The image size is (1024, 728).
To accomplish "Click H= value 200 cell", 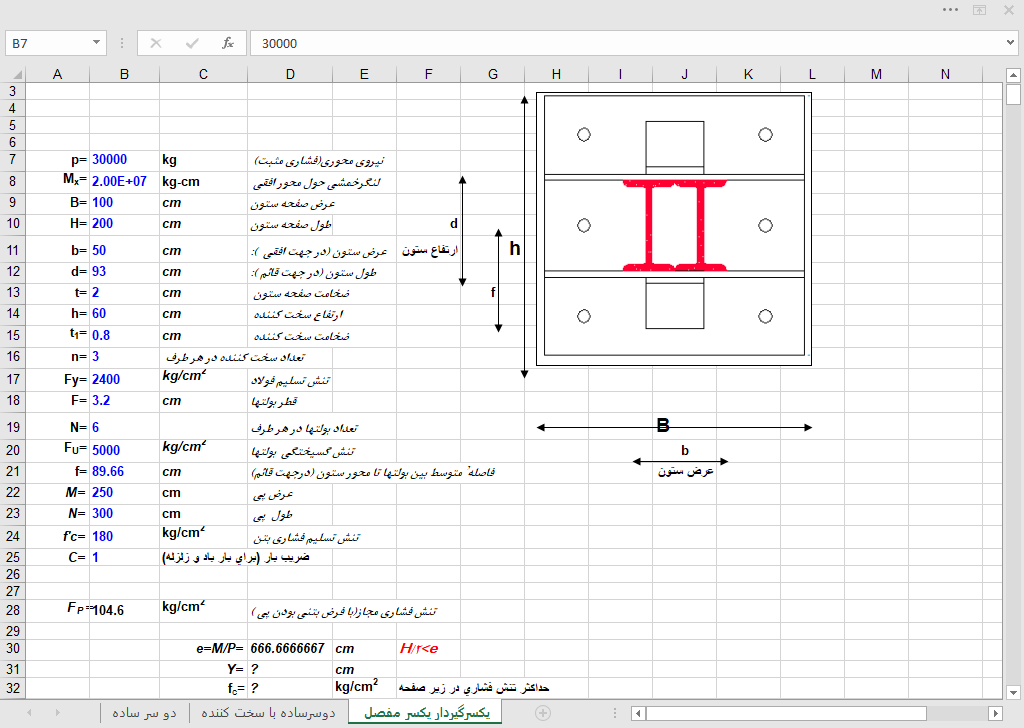I will [124, 224].
